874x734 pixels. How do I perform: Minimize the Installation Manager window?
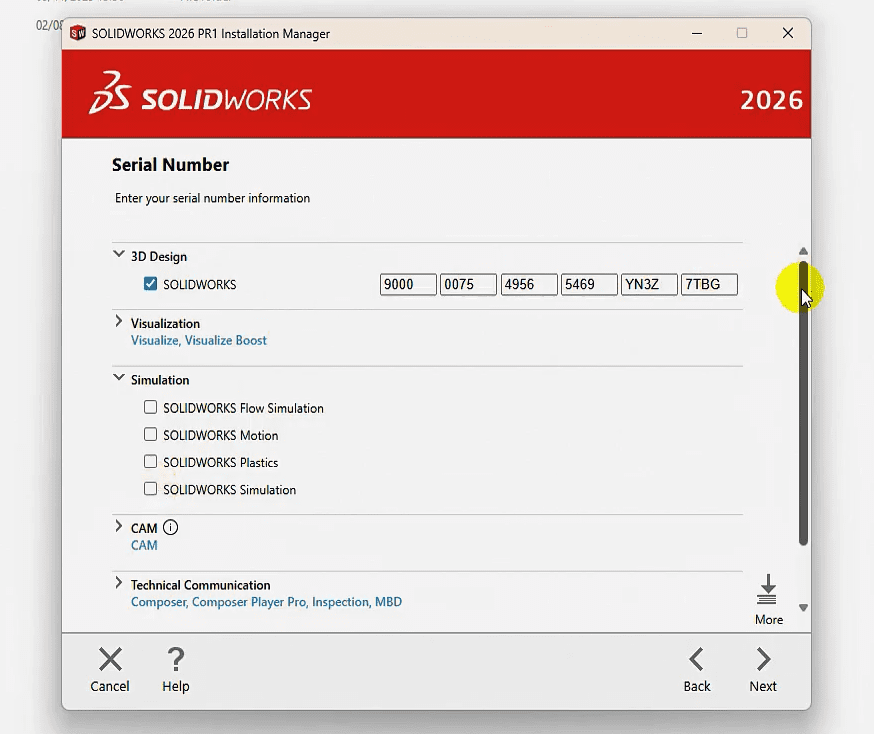(697, 33)
